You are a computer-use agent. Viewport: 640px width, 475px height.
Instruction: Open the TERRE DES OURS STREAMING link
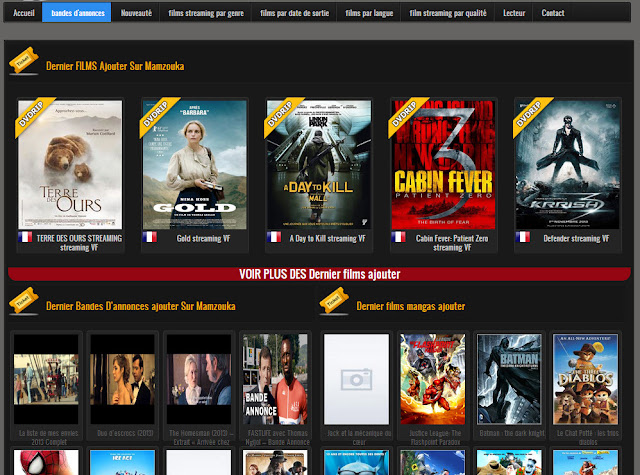[x=78, y=242]
